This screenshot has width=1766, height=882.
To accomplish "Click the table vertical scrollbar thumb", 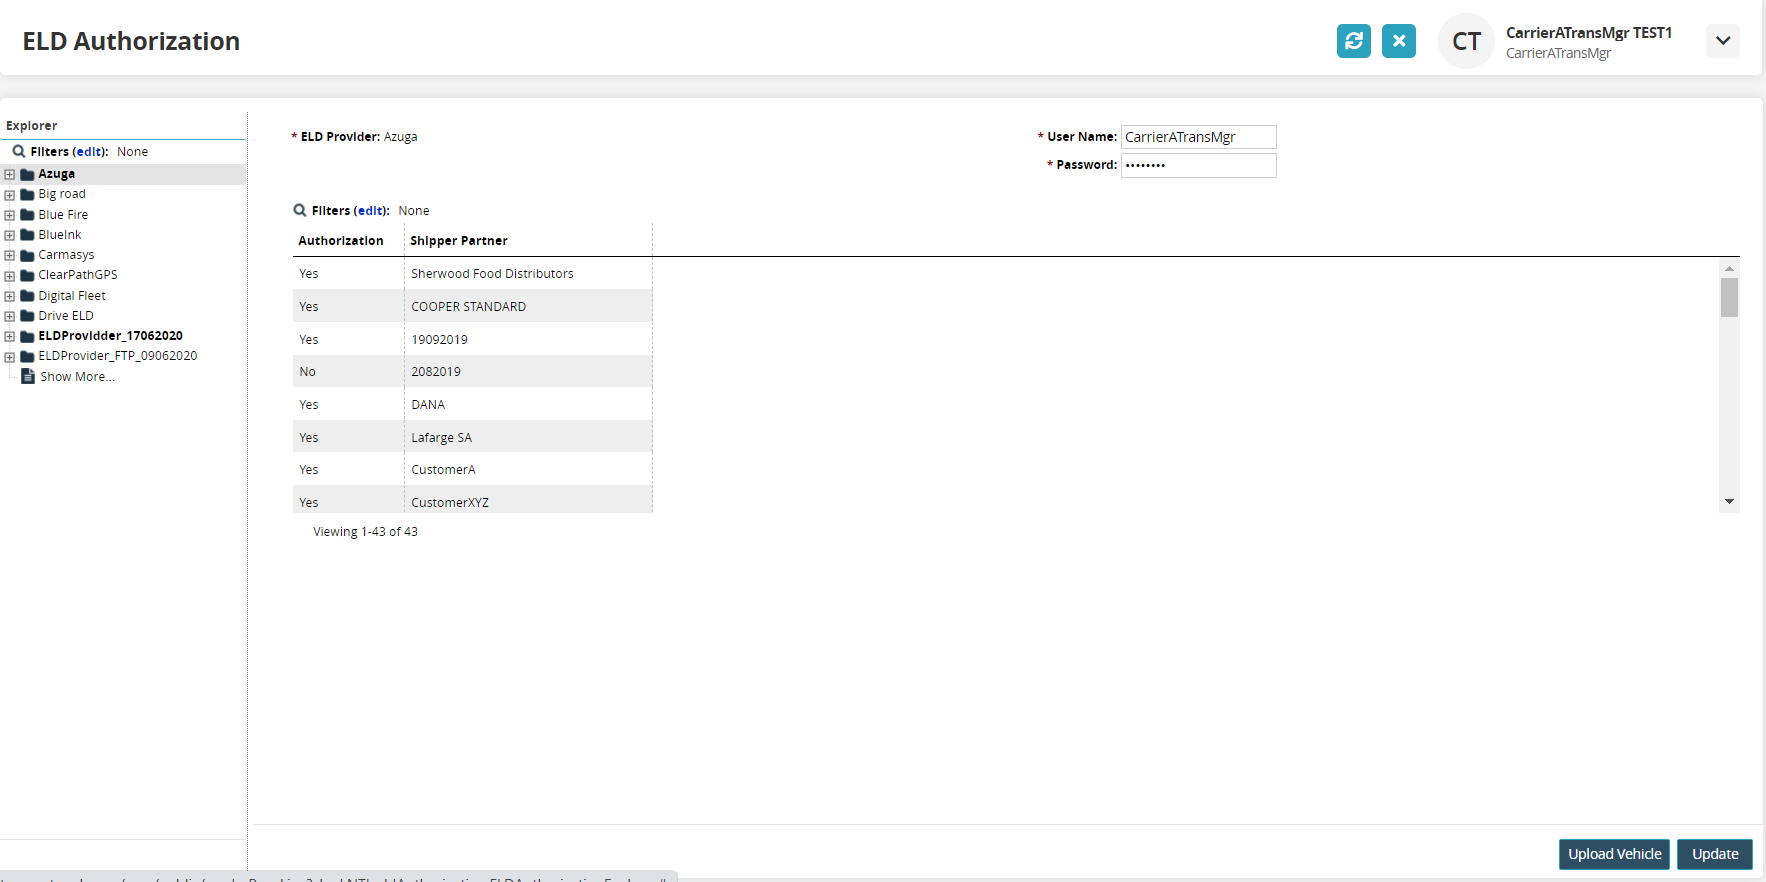I will (x=1729, y=297).
